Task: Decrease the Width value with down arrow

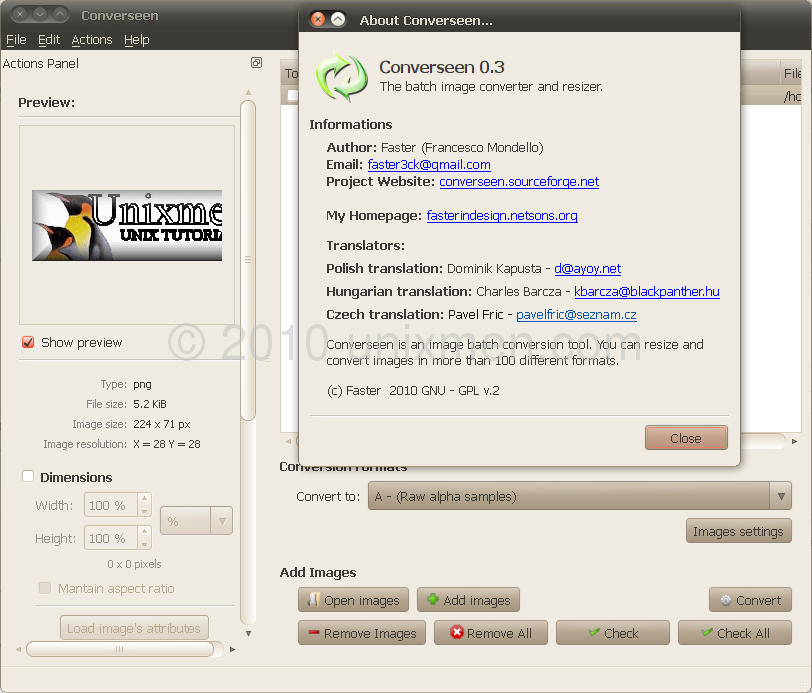Action: tap(144, 511)
